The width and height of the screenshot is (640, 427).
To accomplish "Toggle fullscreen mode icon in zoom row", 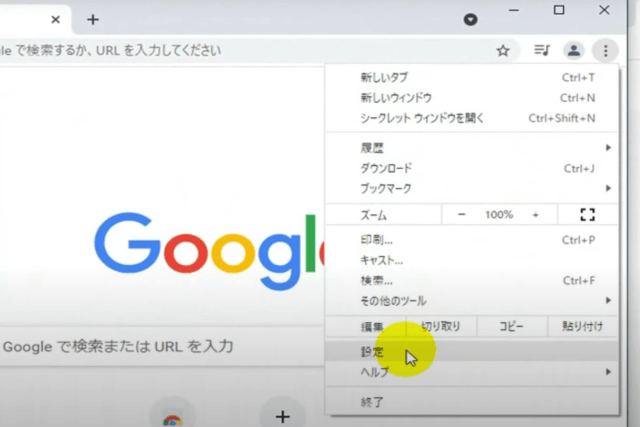I will (x=587, y=214).
